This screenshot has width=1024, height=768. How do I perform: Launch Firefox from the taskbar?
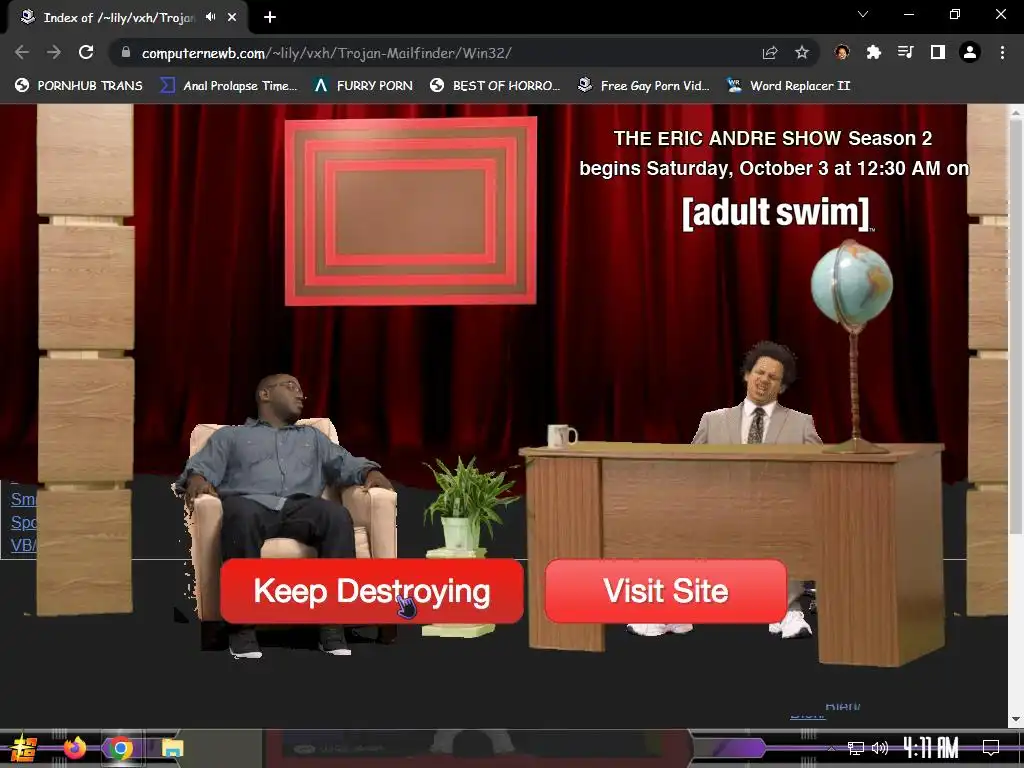(x=74, y=748)
